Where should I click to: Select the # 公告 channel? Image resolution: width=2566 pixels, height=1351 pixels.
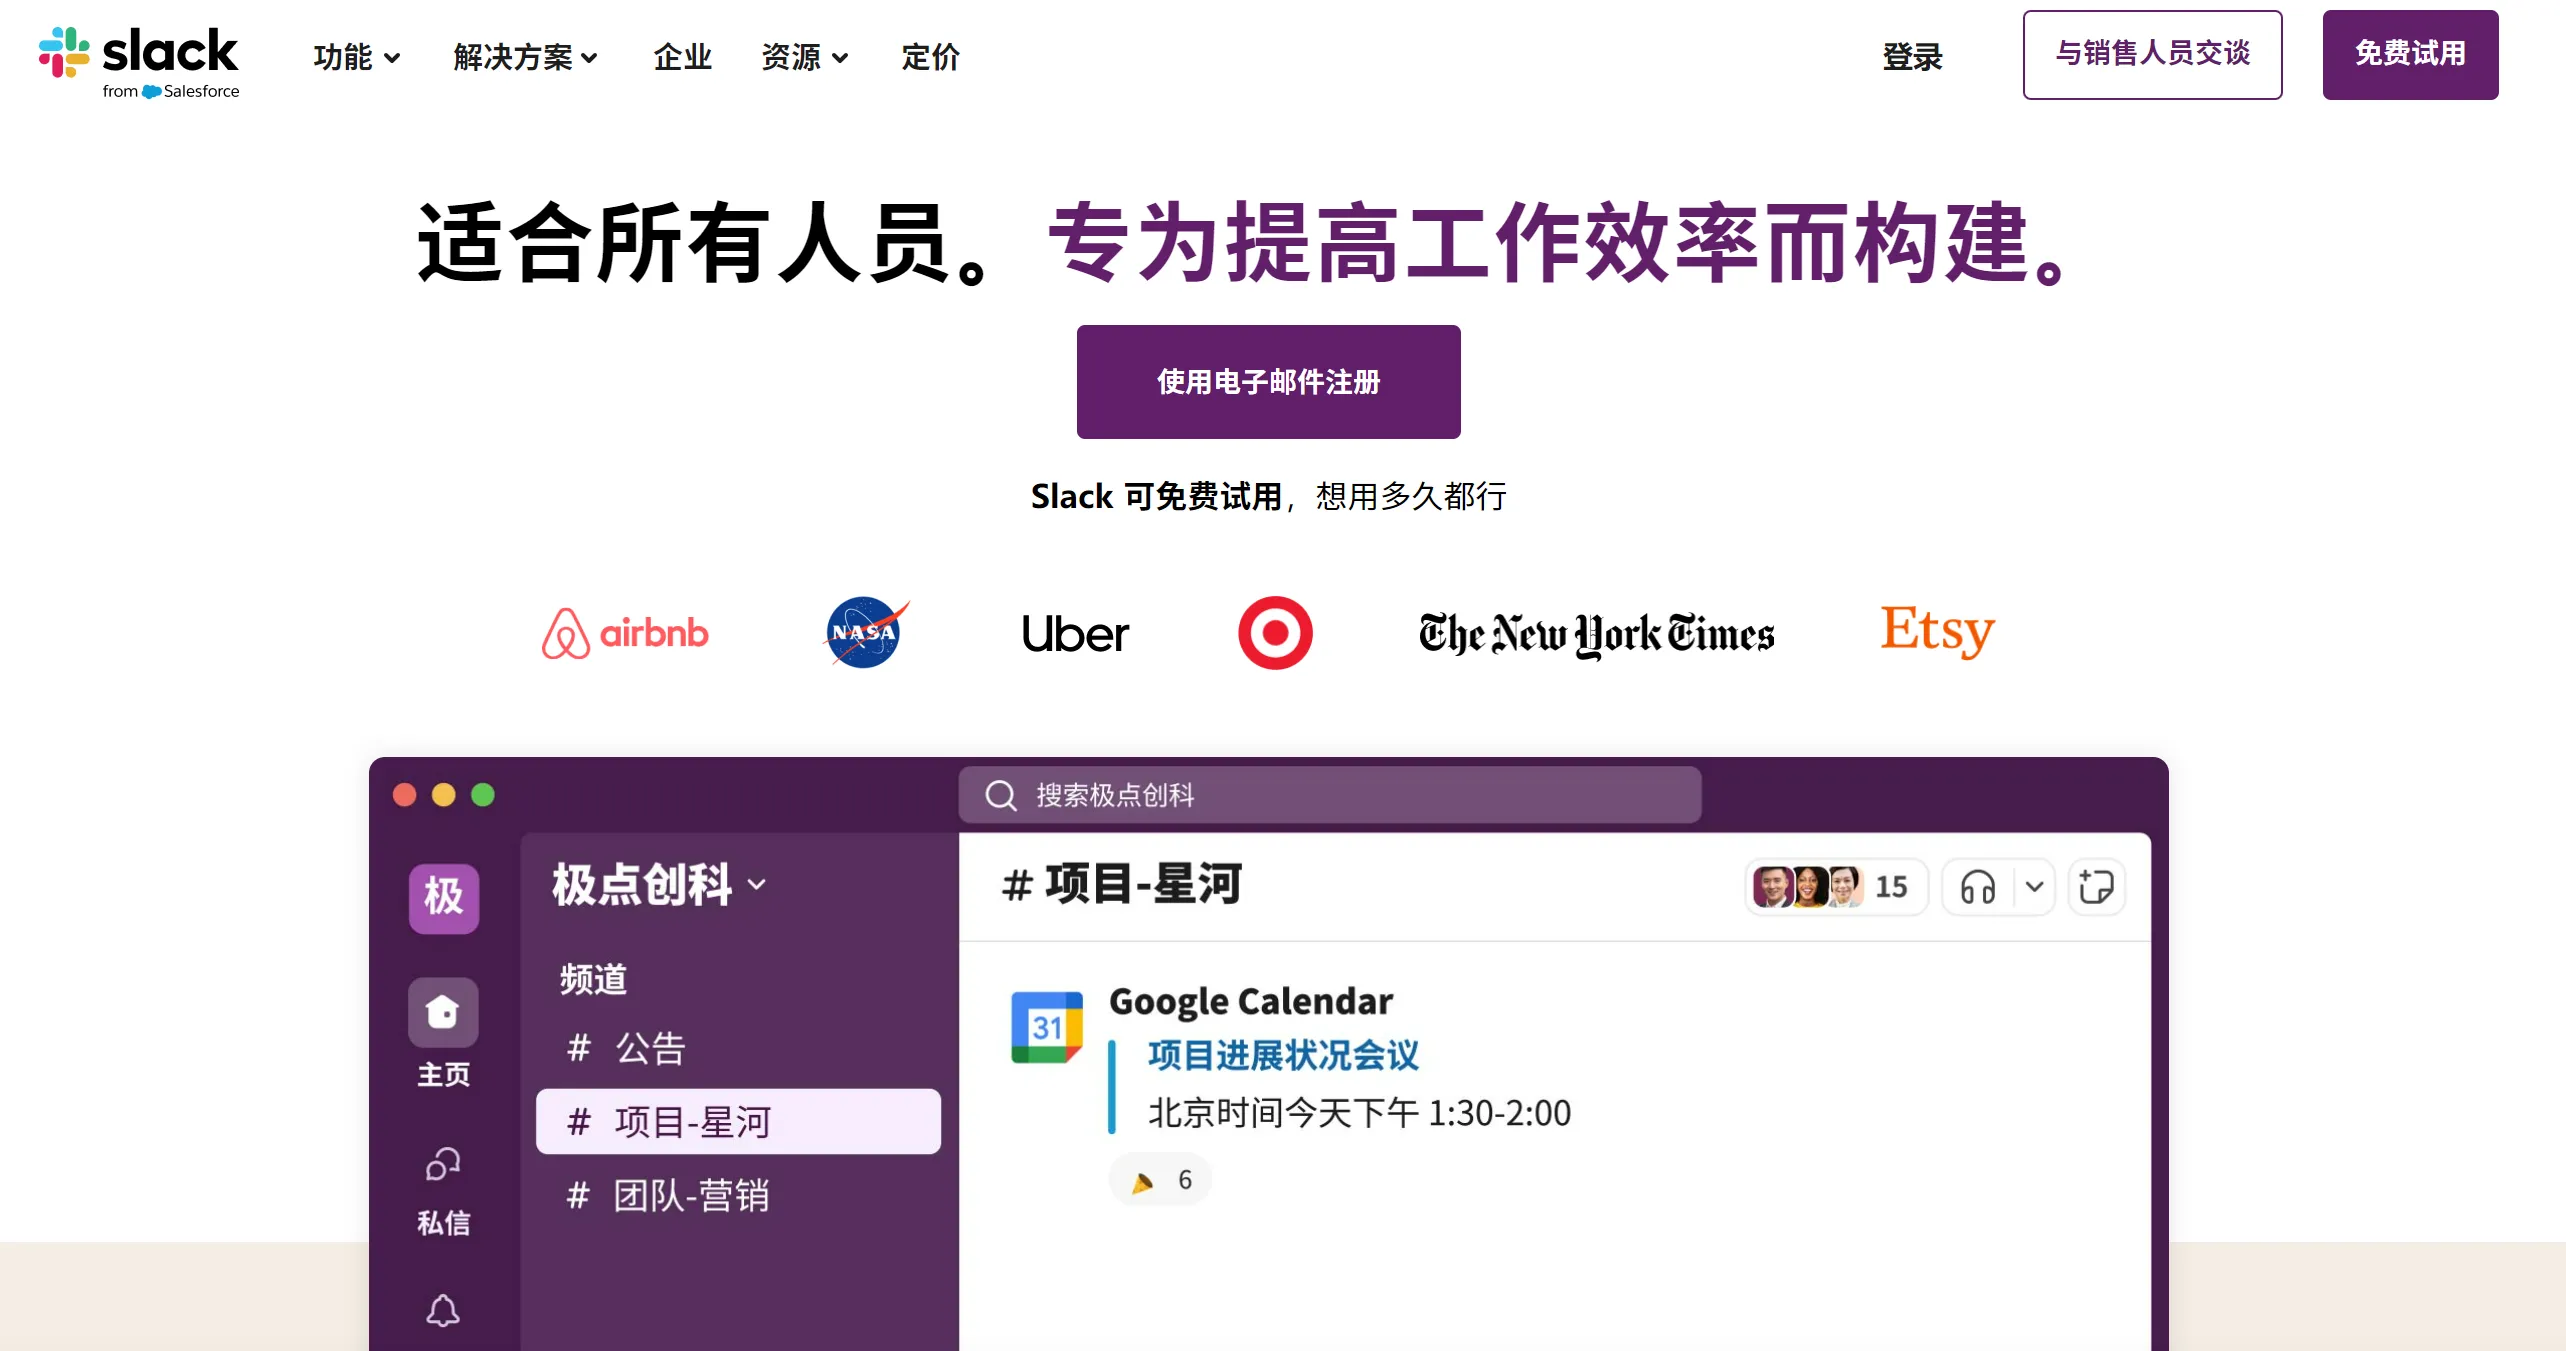coord(626,1048)
